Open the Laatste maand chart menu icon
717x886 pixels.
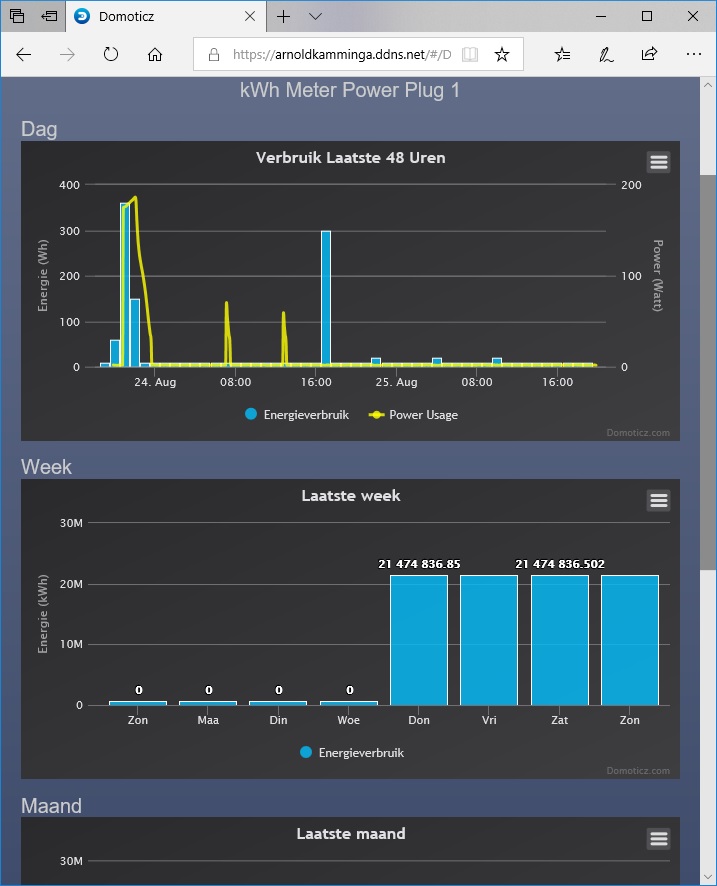(x=658, y=839)
